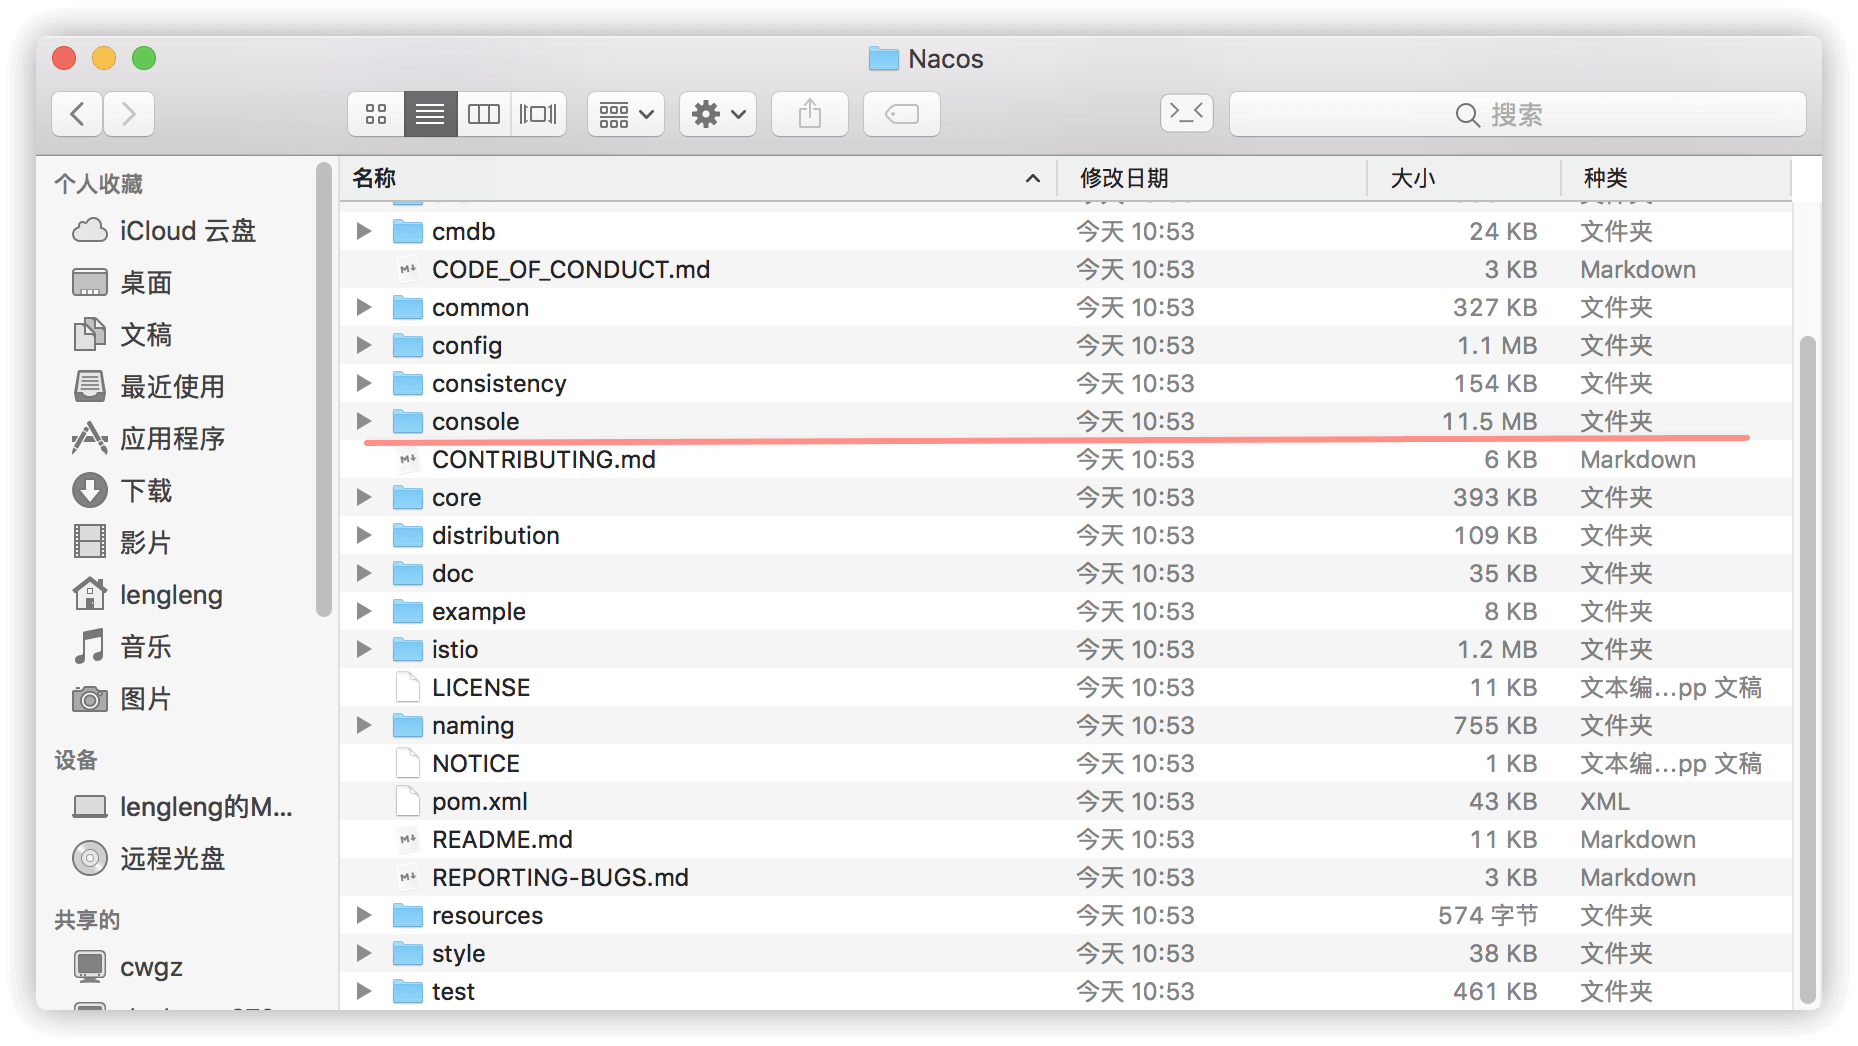
Task: Expand the test folder
Action: click(x=364, y=991)
